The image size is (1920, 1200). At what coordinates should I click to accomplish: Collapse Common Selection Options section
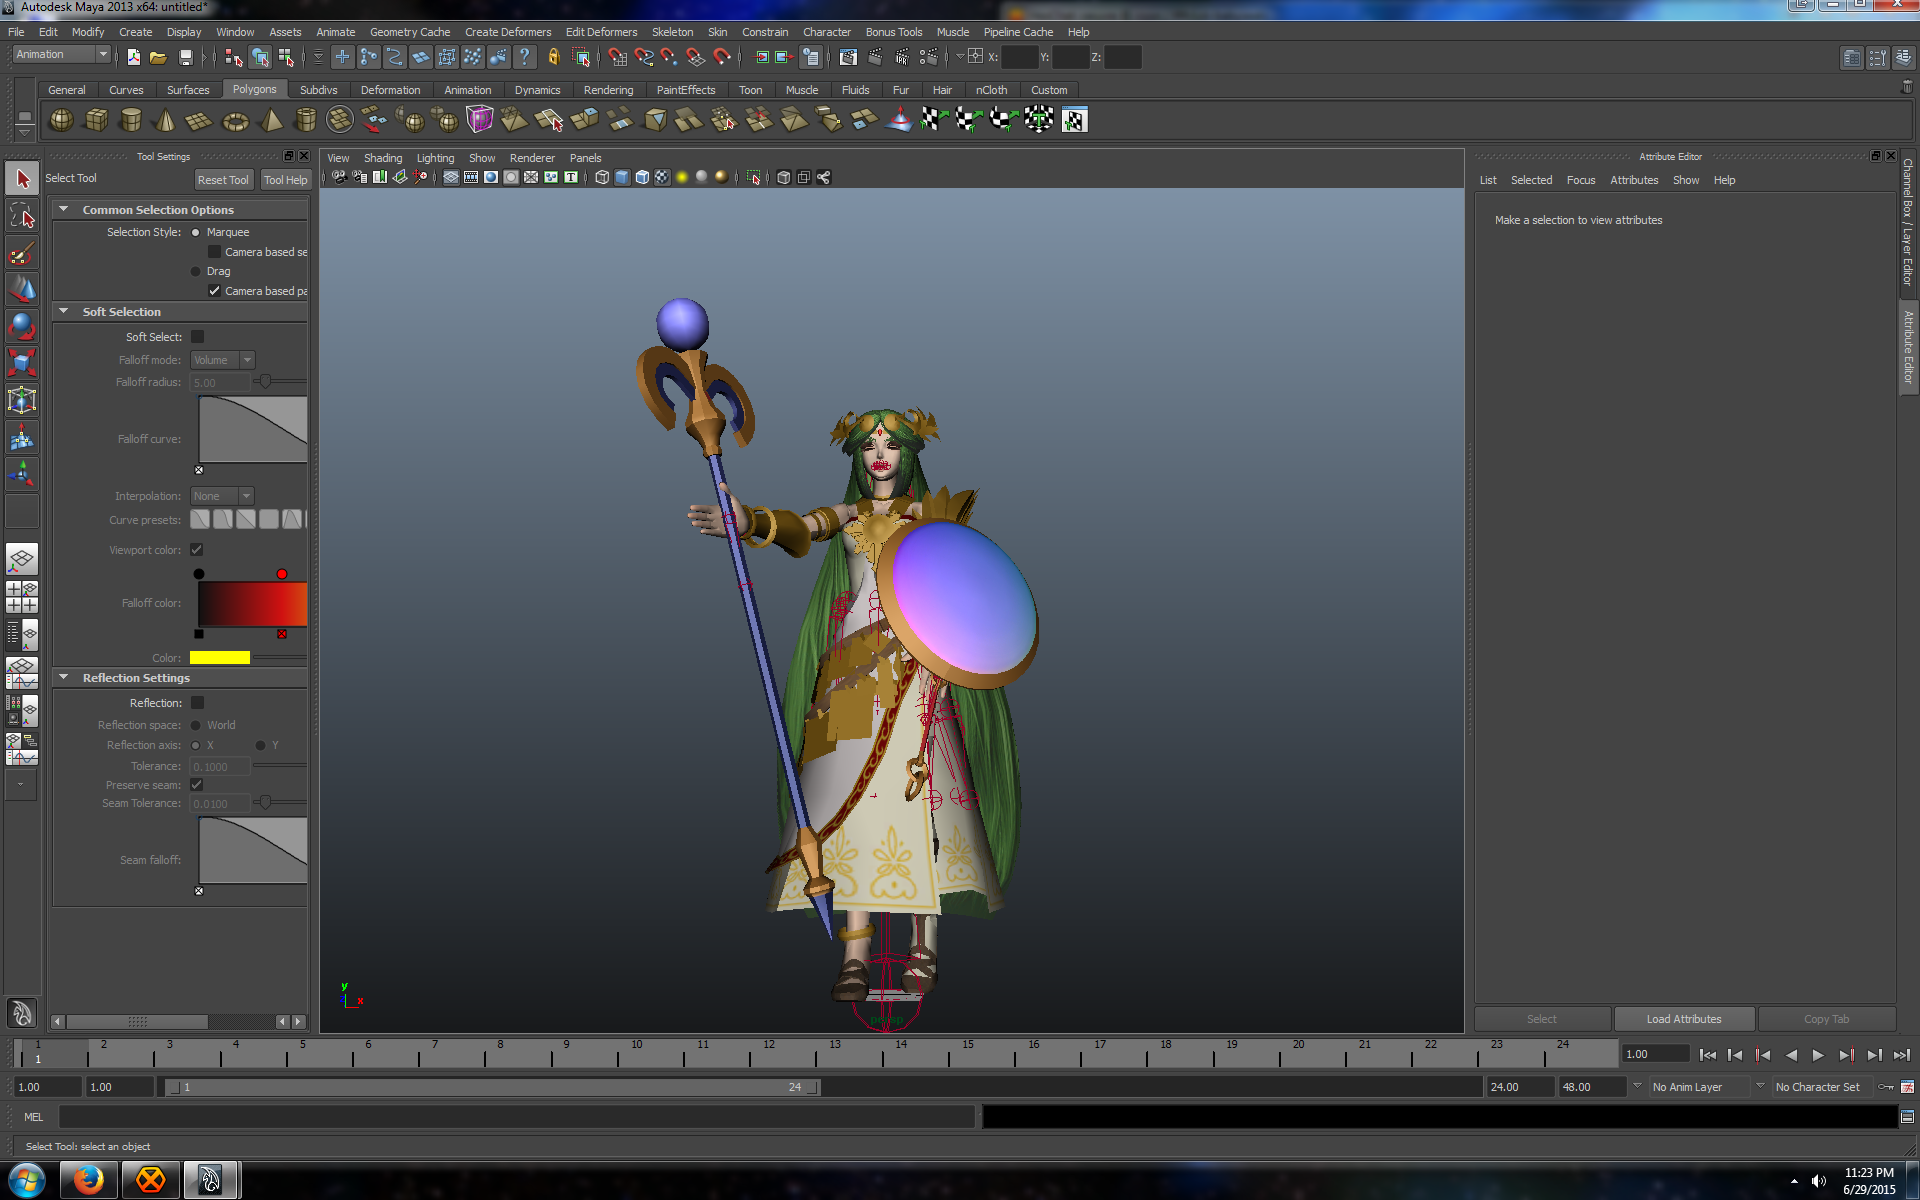coord(64,209)
